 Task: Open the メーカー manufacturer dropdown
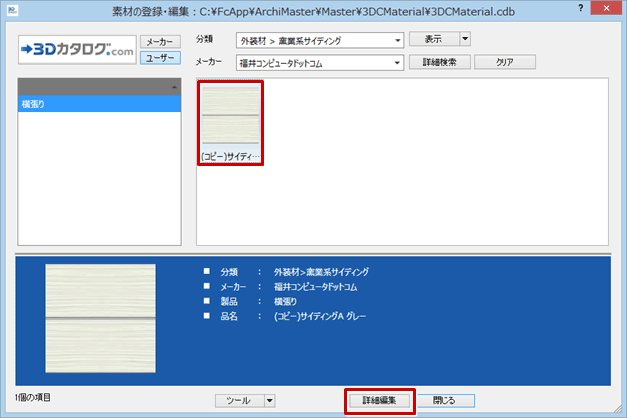tap(397, 62)
